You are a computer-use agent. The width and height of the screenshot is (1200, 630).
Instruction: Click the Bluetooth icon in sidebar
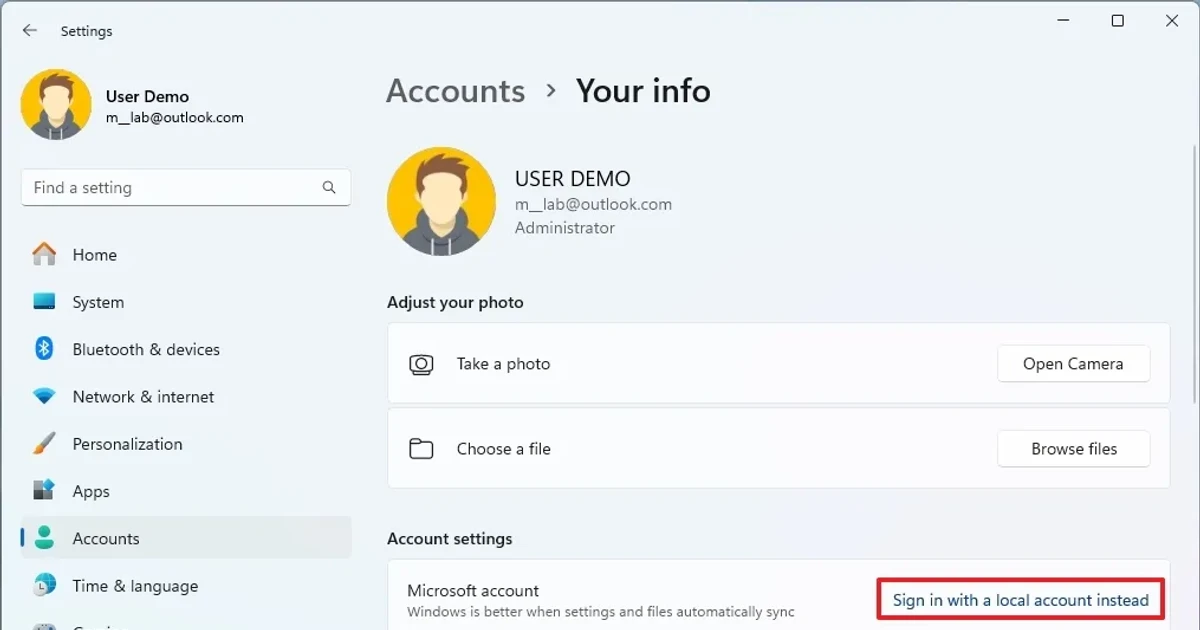point(44,348)
